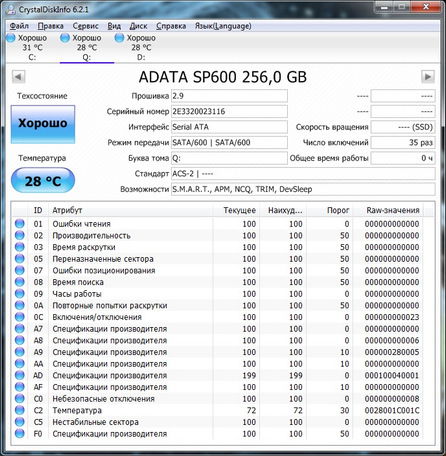Select disk Q: status tab
Image resolution: width=446 pixels, height=456 pixels.
pos(87,47)
